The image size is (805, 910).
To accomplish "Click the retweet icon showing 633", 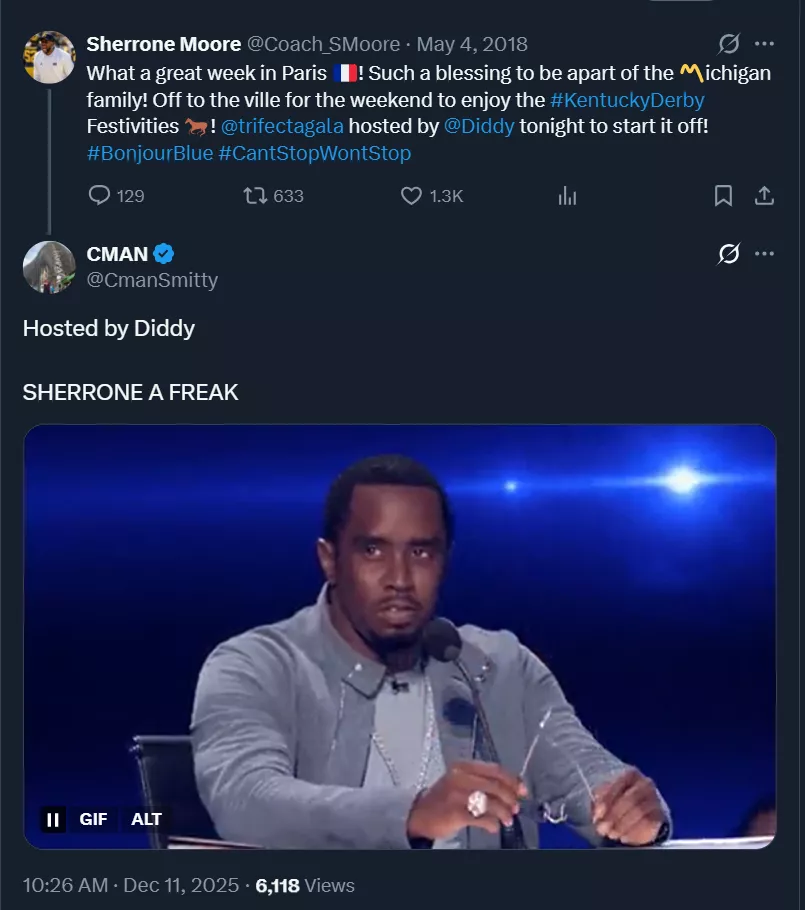I will point(256,196).
